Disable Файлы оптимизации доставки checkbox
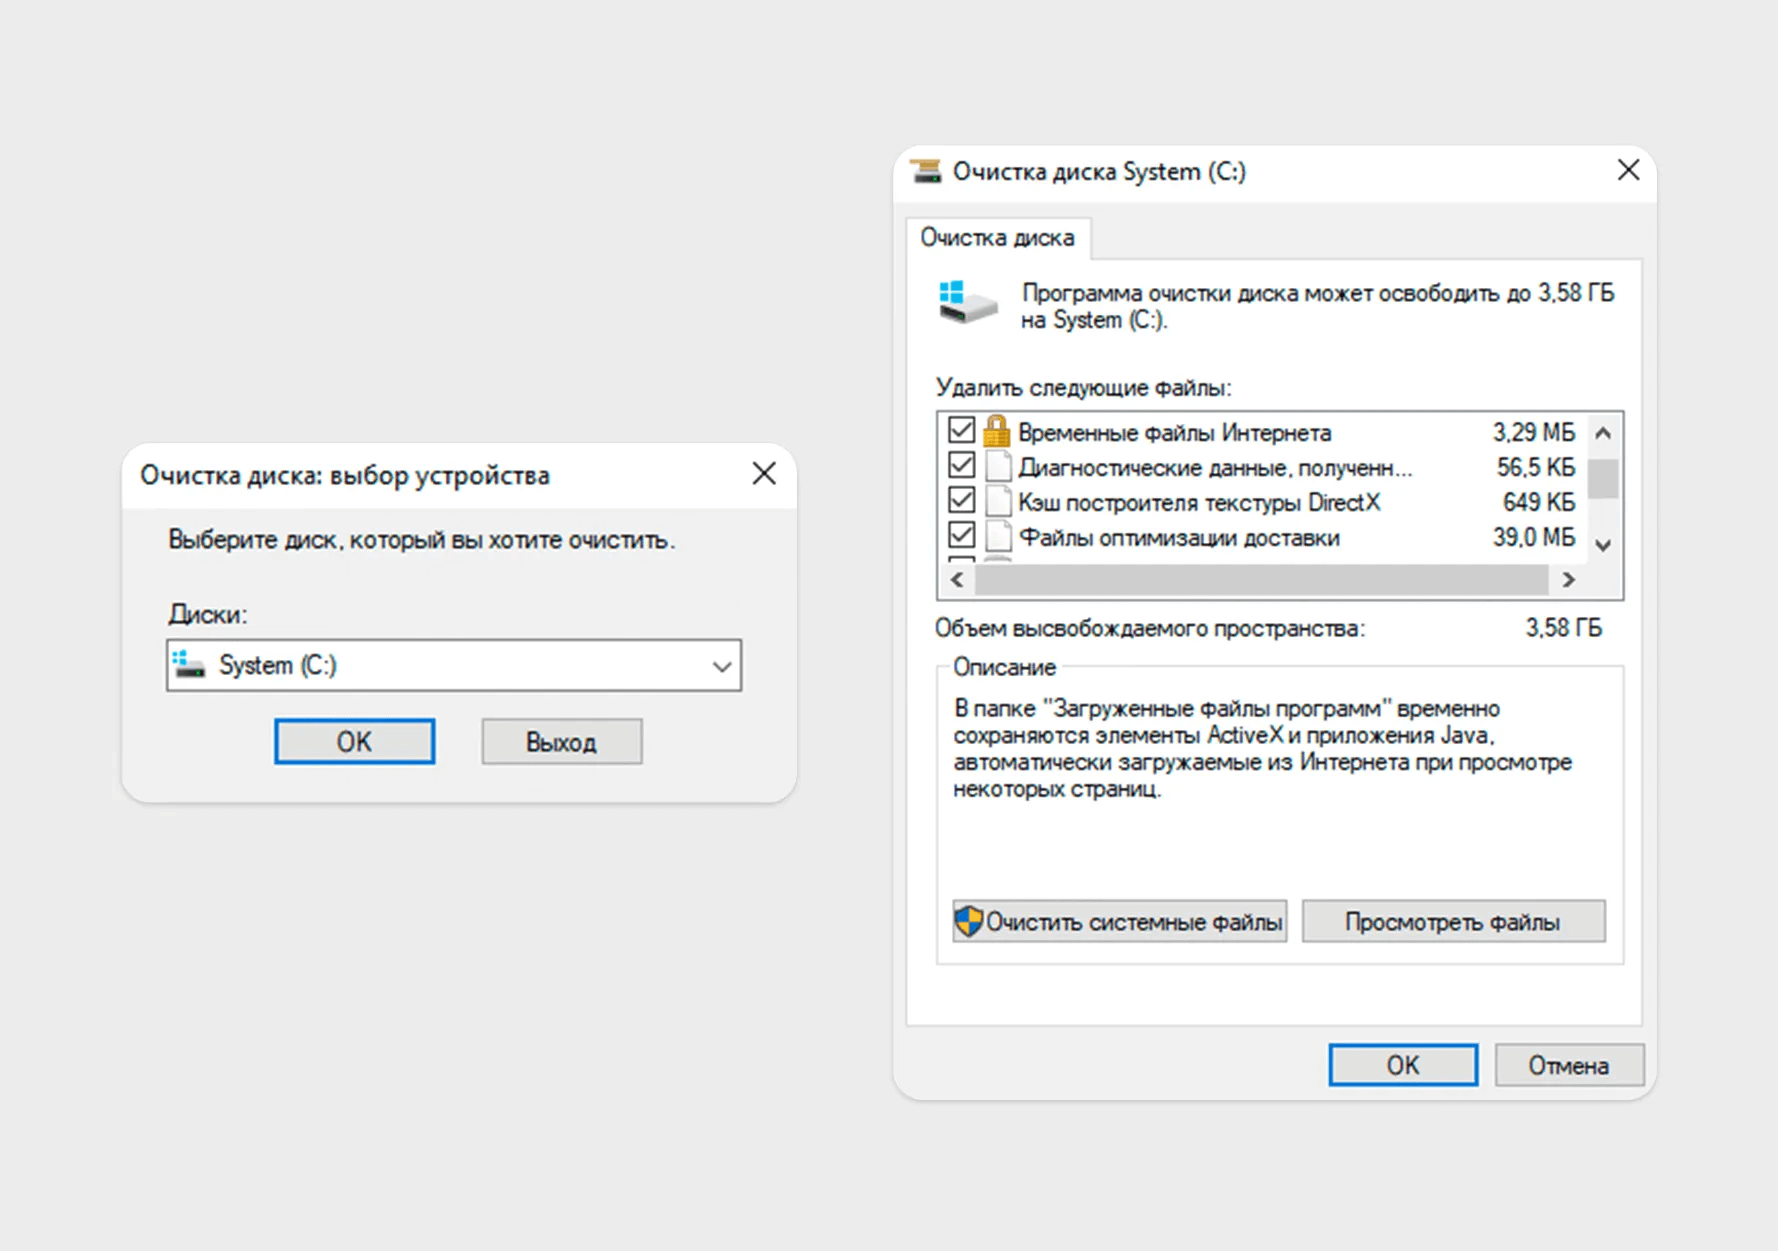Image resolution: width=1778 pixels, height=1251 pixels. click(961, 536)
